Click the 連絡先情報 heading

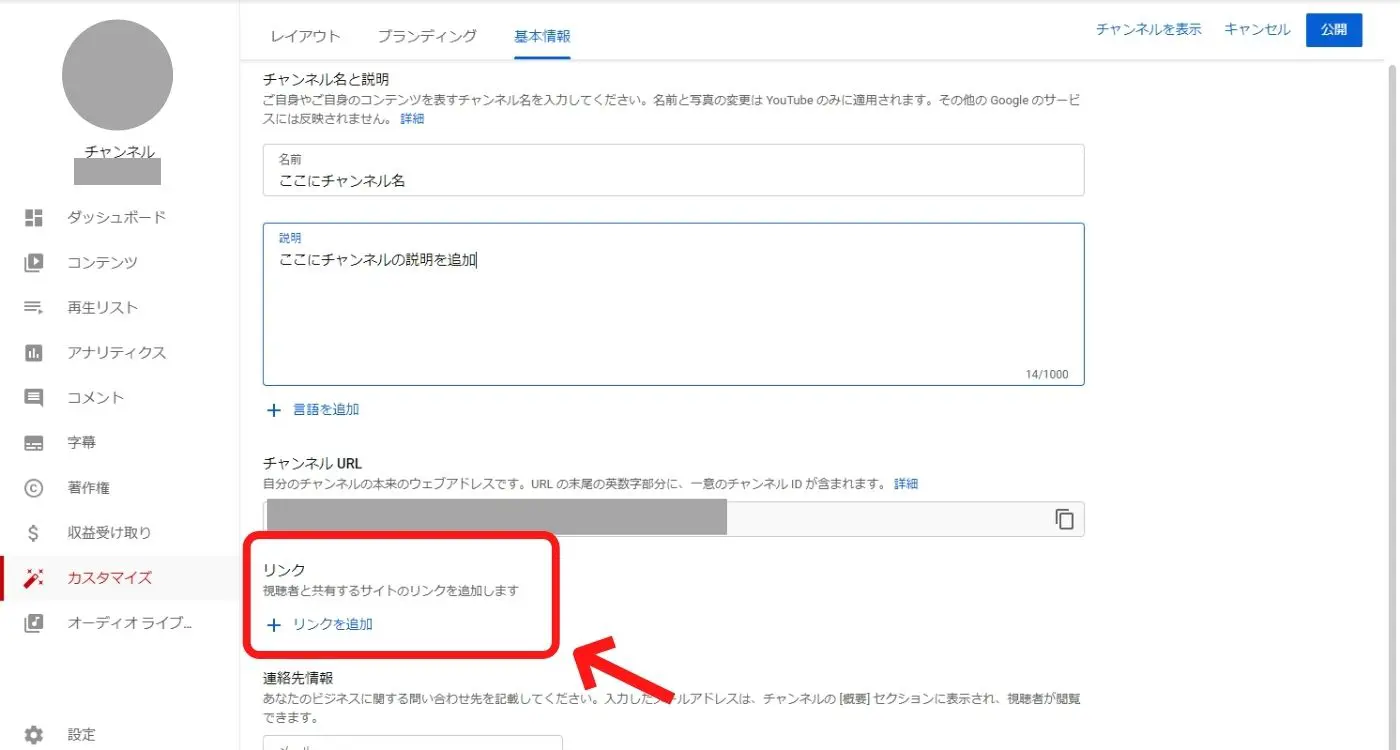click(x=297, y=678)
